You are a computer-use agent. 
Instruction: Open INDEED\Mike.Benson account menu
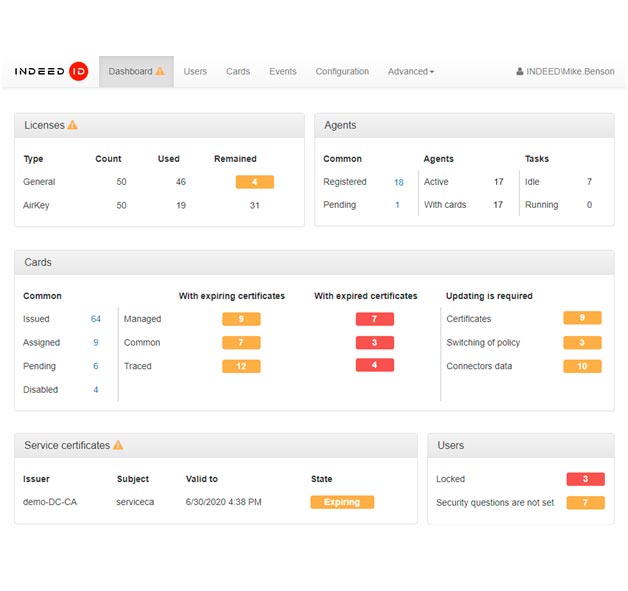pos(565,71)
